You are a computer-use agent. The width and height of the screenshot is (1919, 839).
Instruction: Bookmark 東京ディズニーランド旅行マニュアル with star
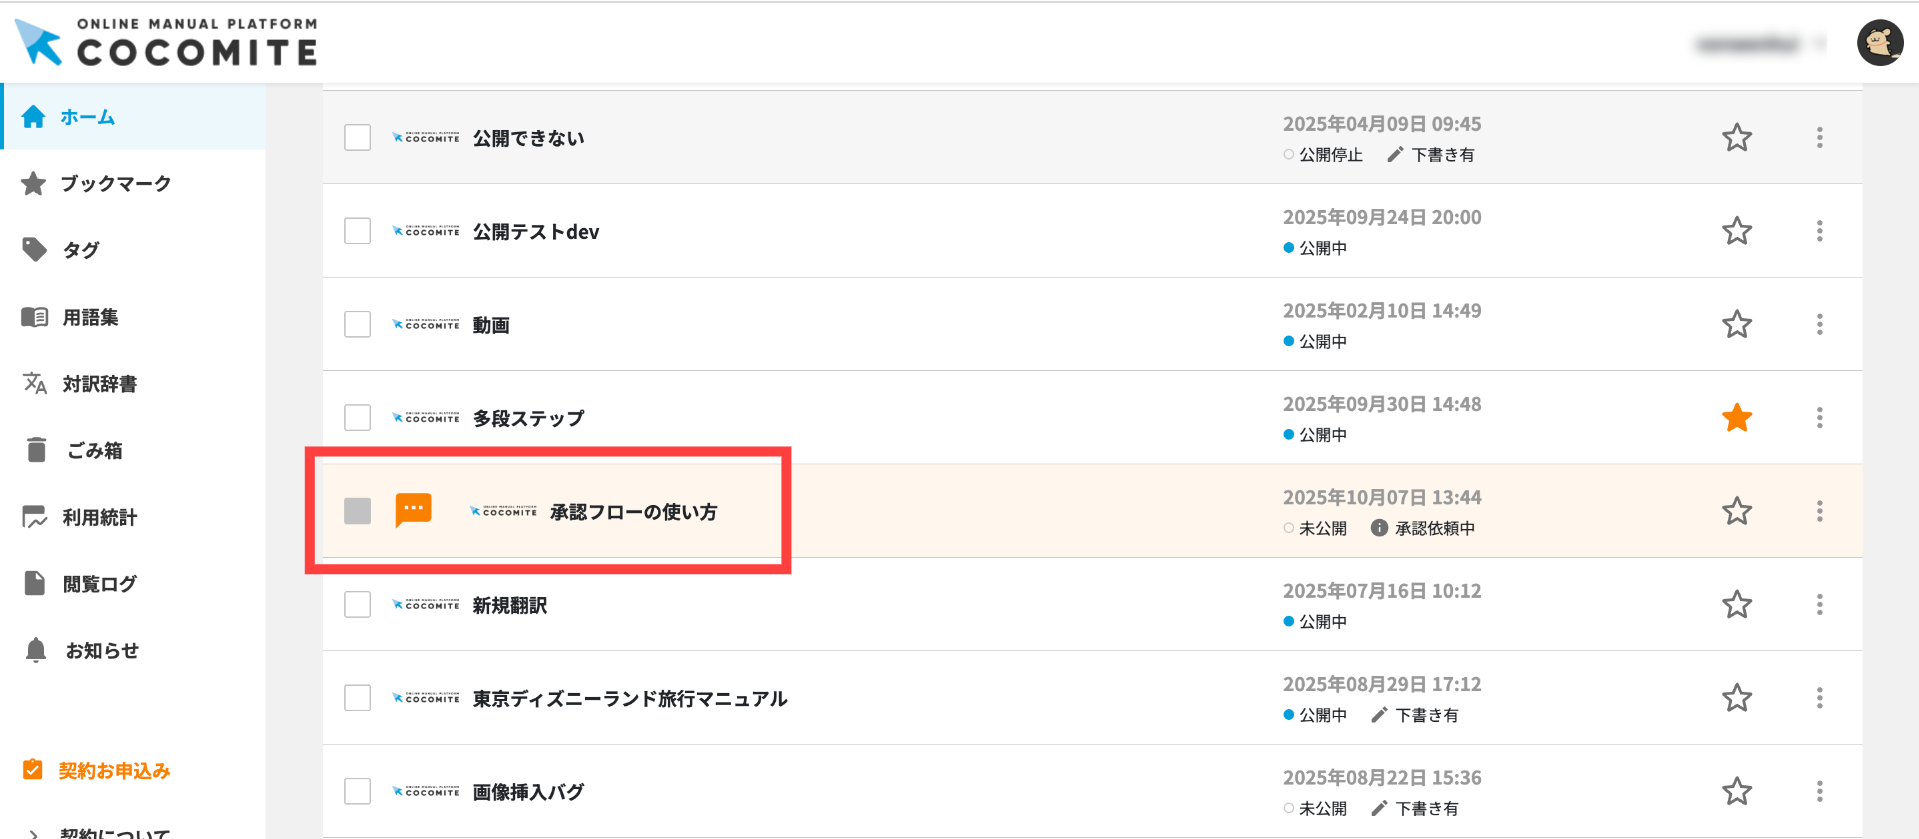click(x=1736, y=698)
